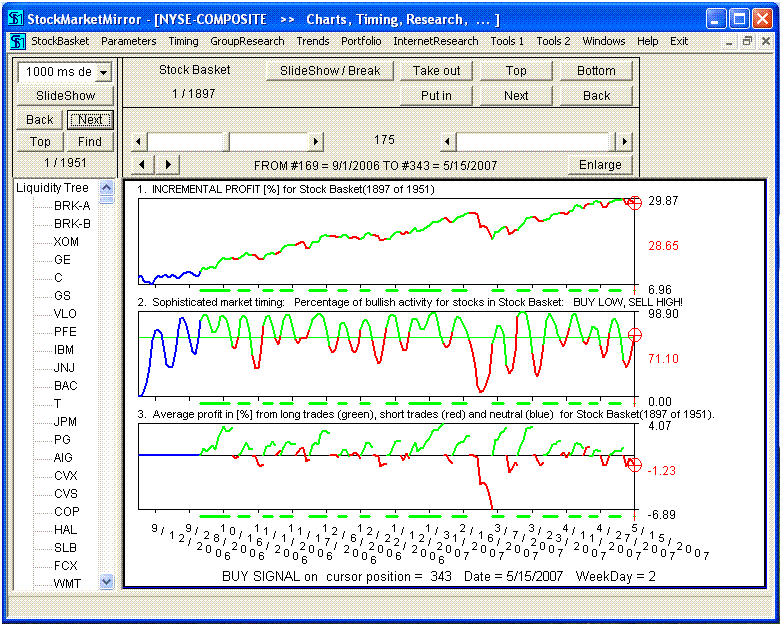
Task: Open the Timing menu
Action: (x=184, y=41)
